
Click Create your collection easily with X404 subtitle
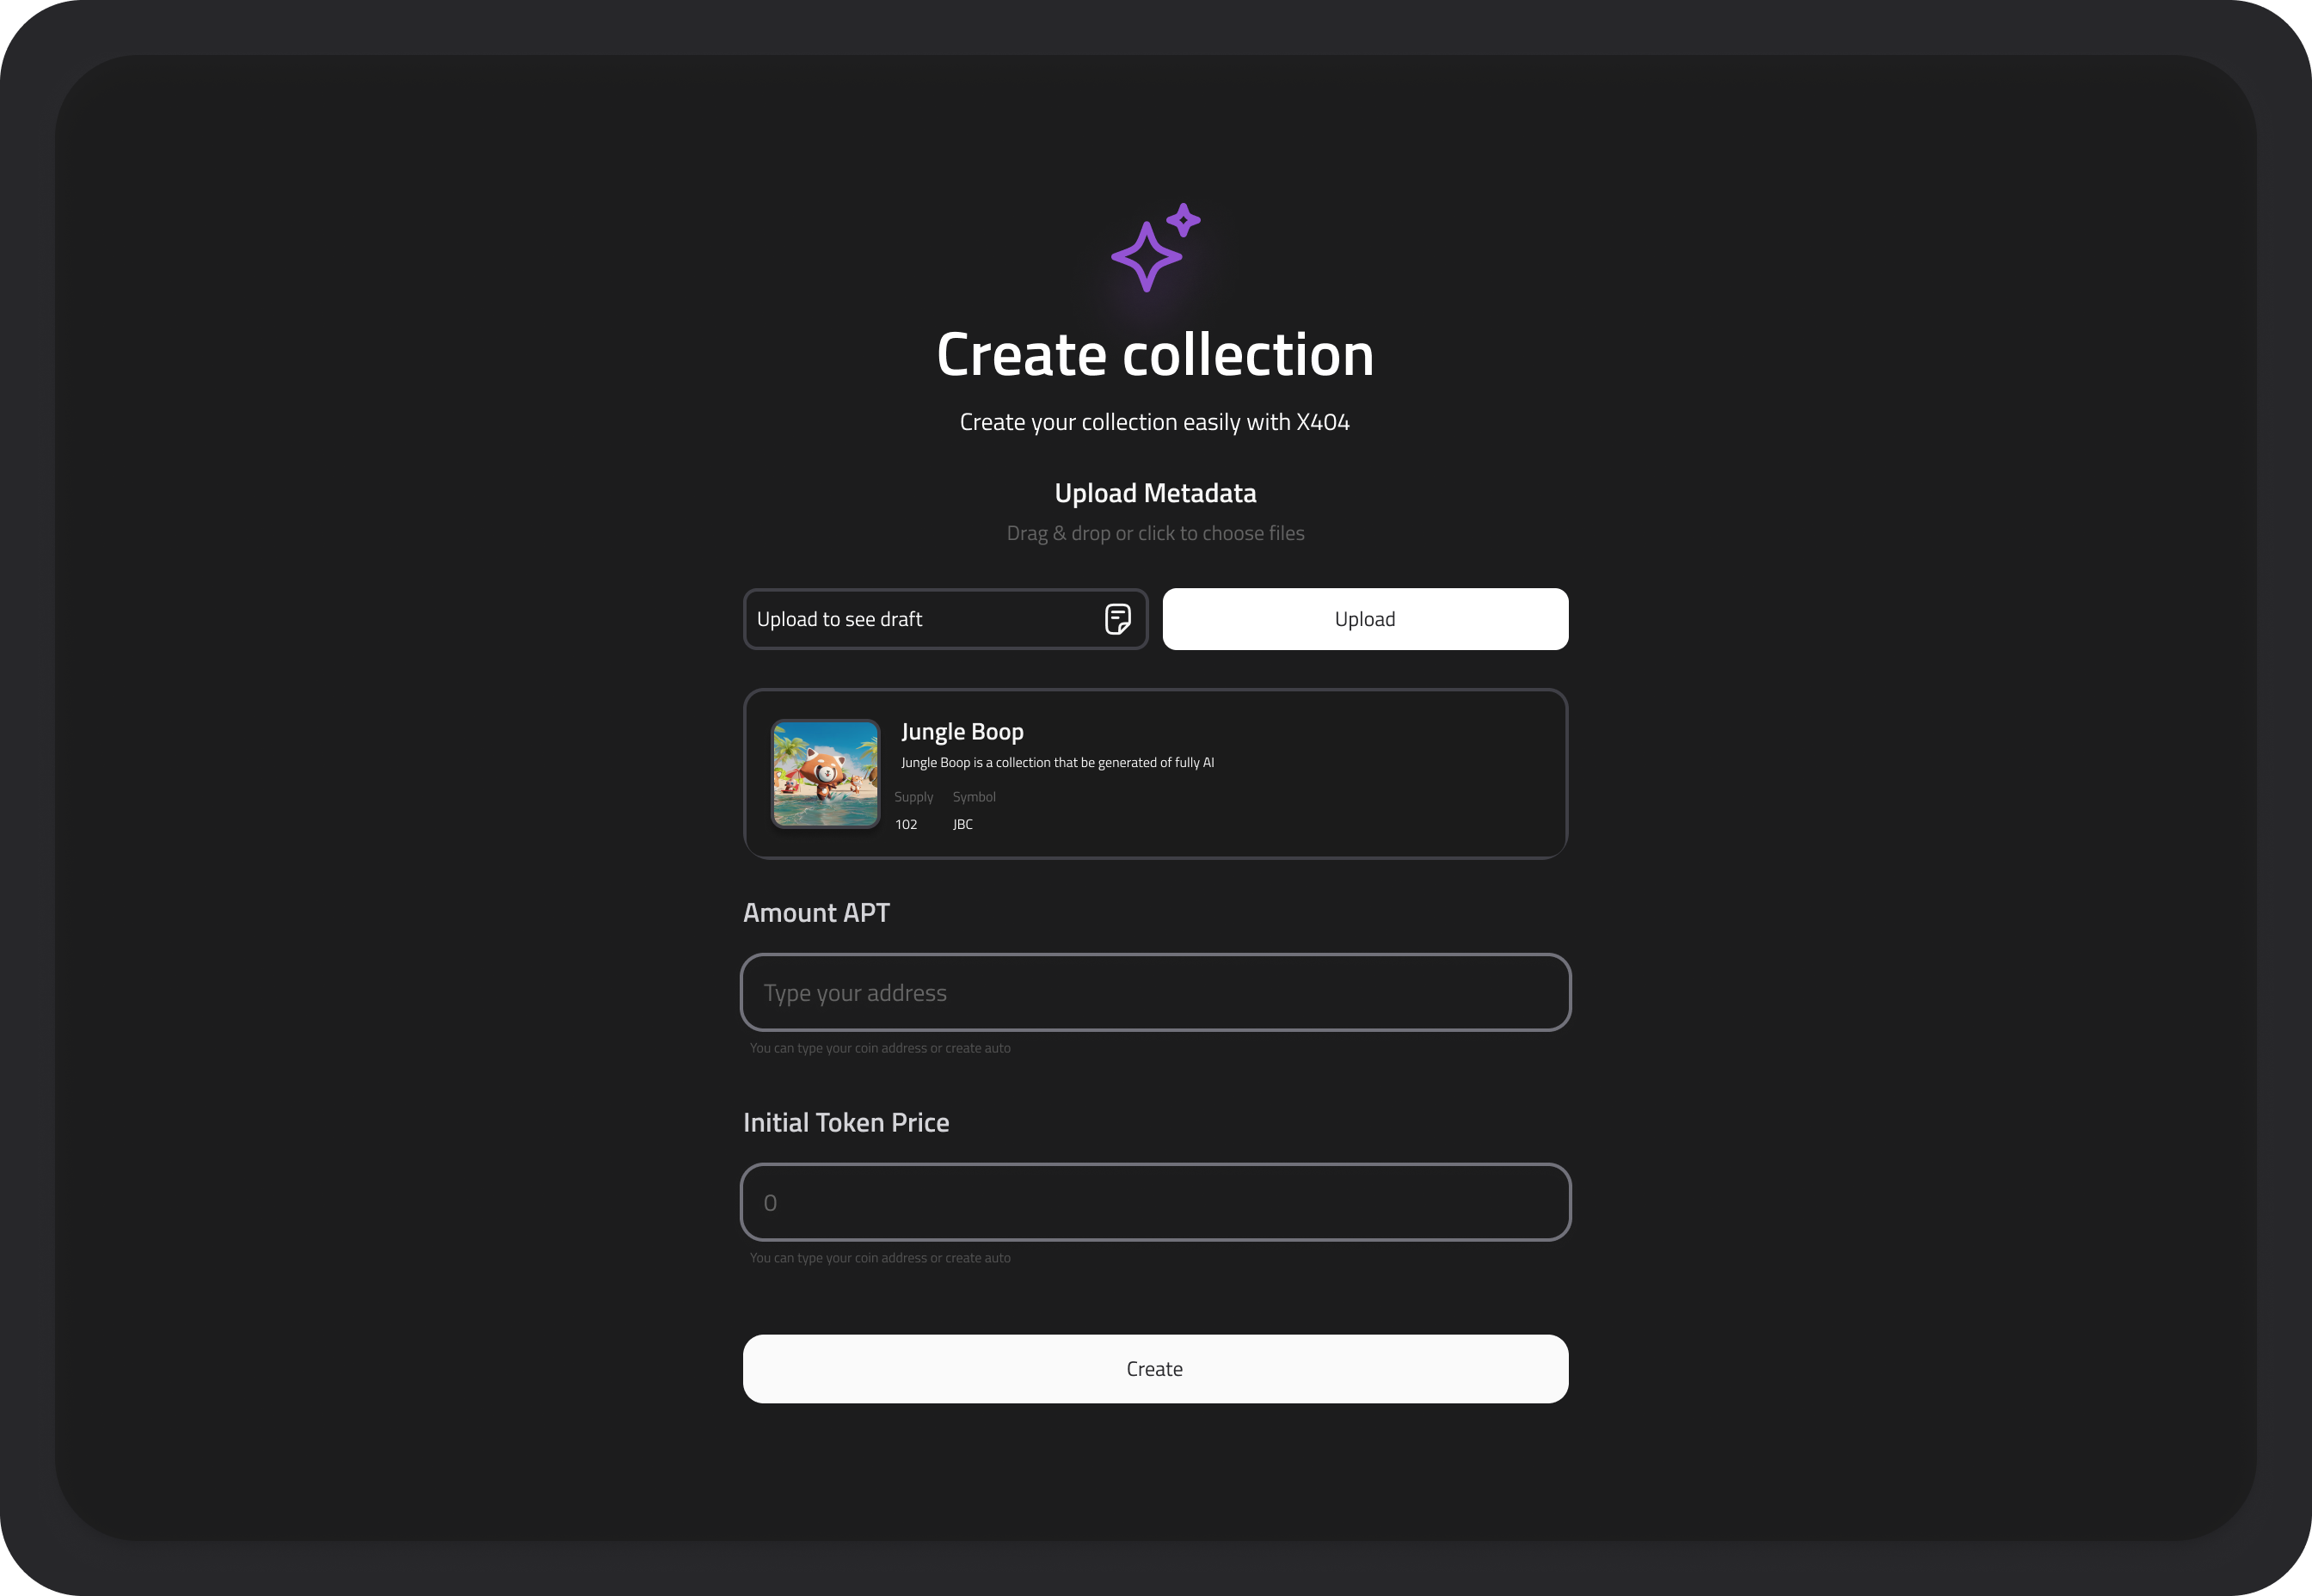pyautogui.click(x=1155, y=422)
